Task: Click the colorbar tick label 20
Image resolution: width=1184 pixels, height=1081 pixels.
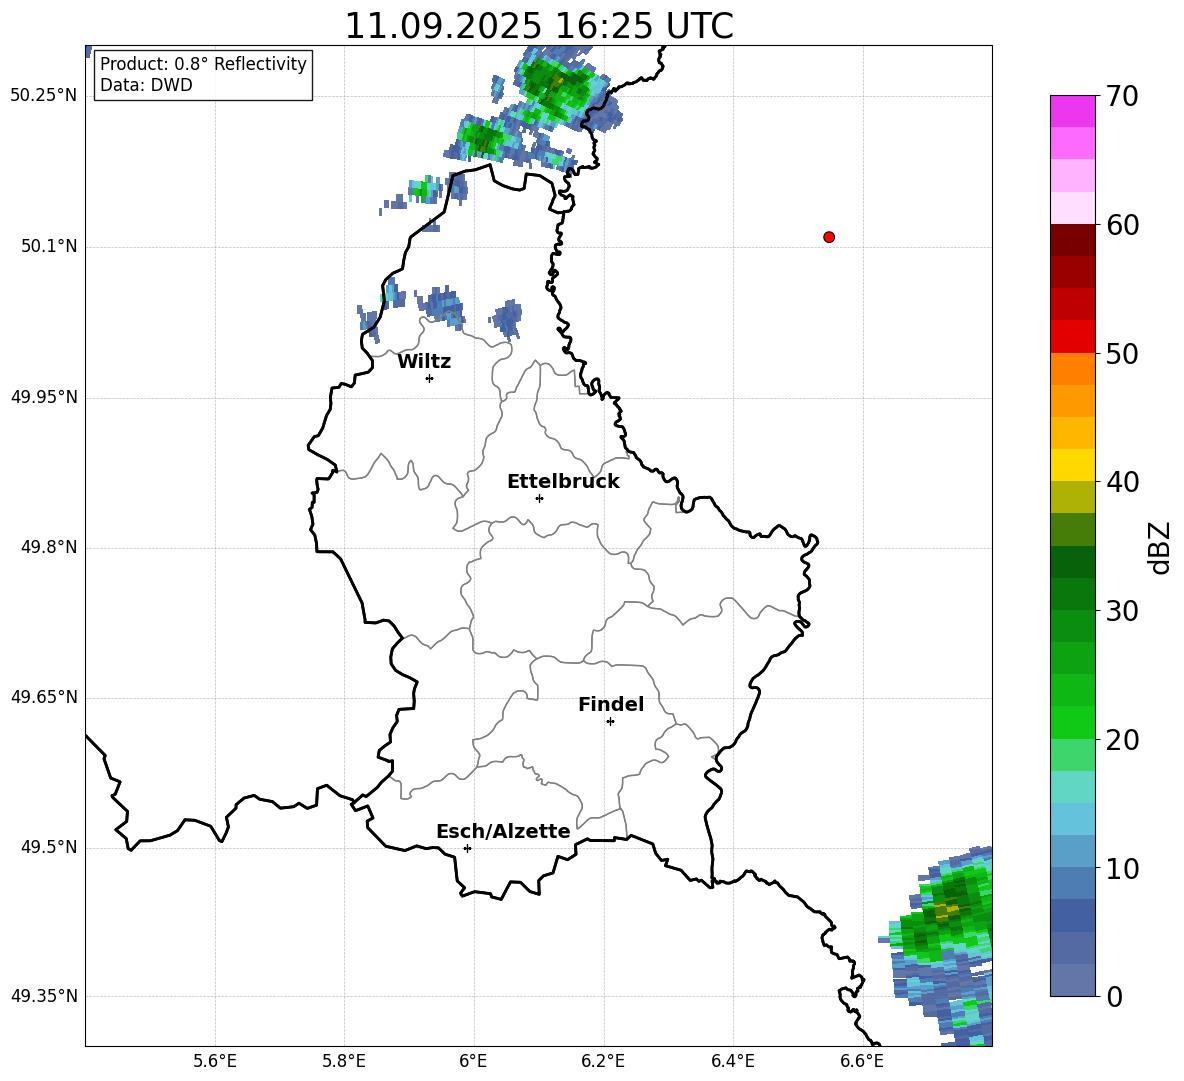Action: point(1122,740)
